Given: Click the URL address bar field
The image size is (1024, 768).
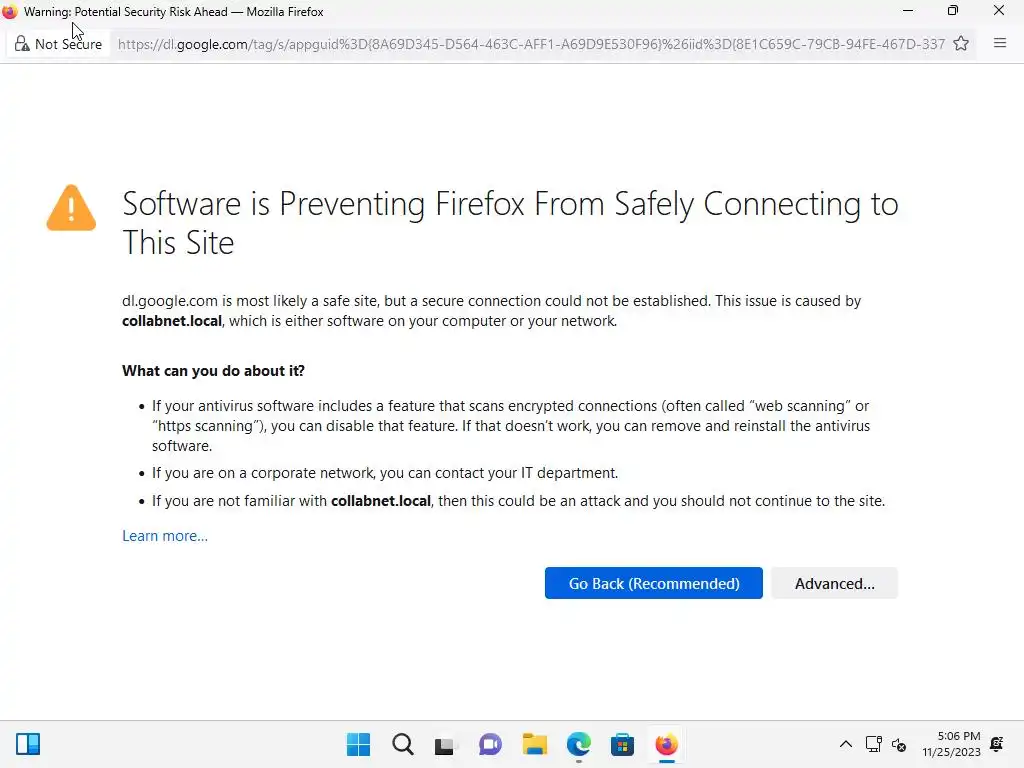Looking at the screenshot, I should pos(530,44).
